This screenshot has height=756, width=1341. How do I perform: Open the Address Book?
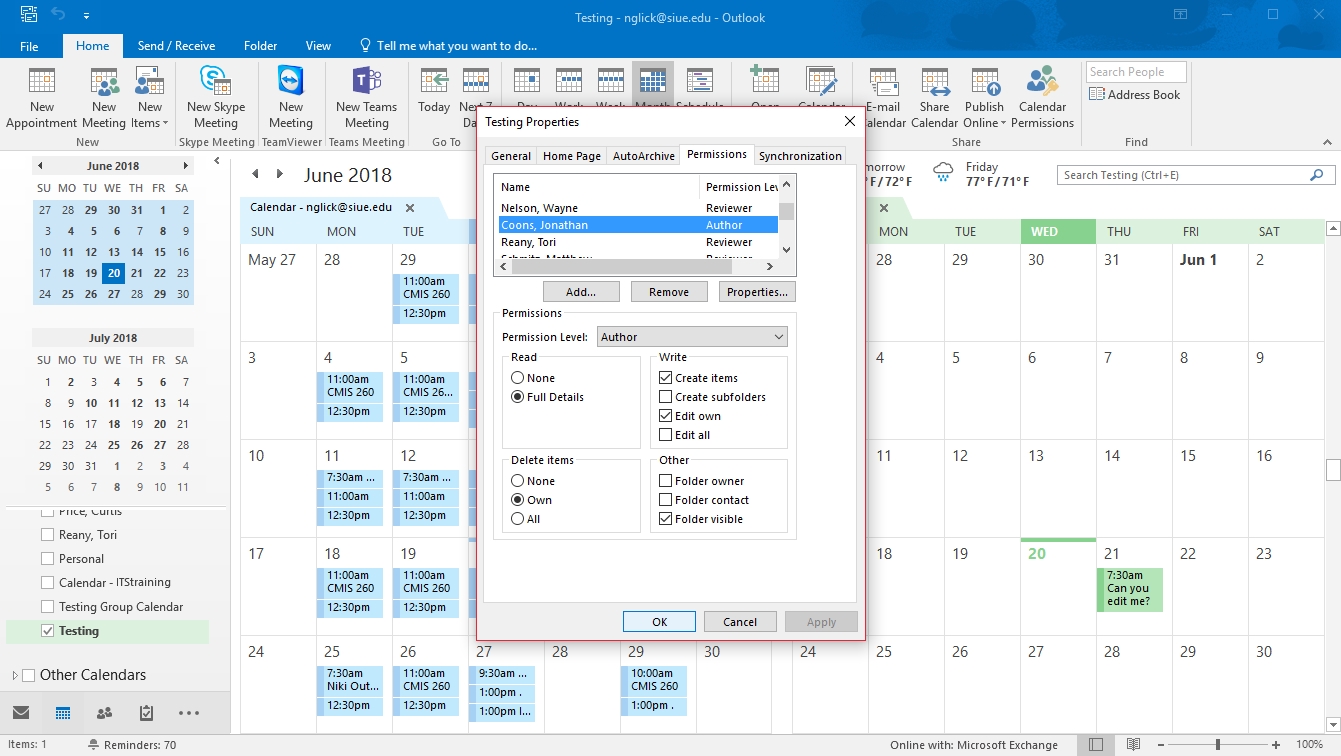1135,95
